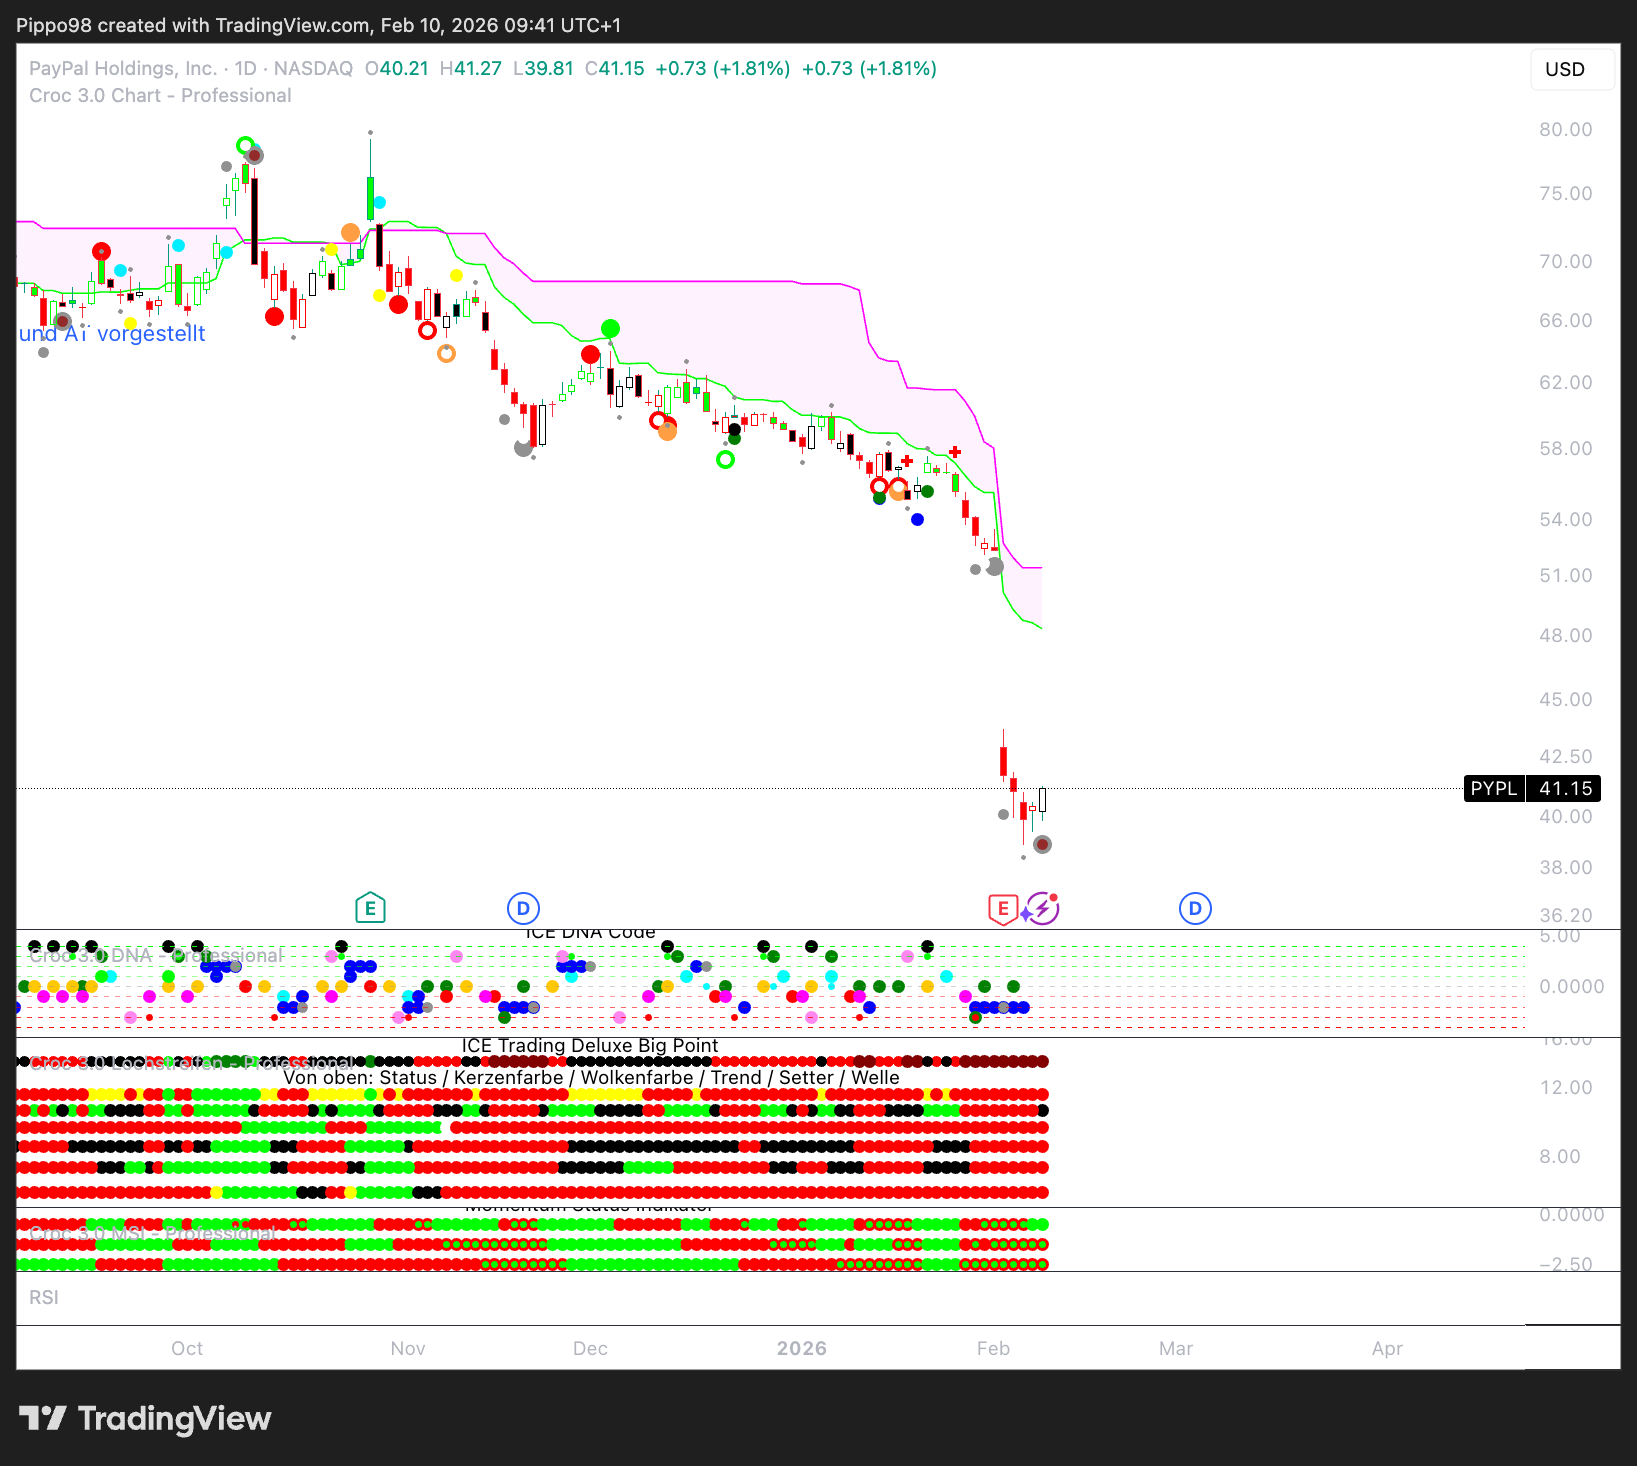Click the upcoming March dividend D marker
Viewport: 1637px width, 1466px height.
point(1194,908)
